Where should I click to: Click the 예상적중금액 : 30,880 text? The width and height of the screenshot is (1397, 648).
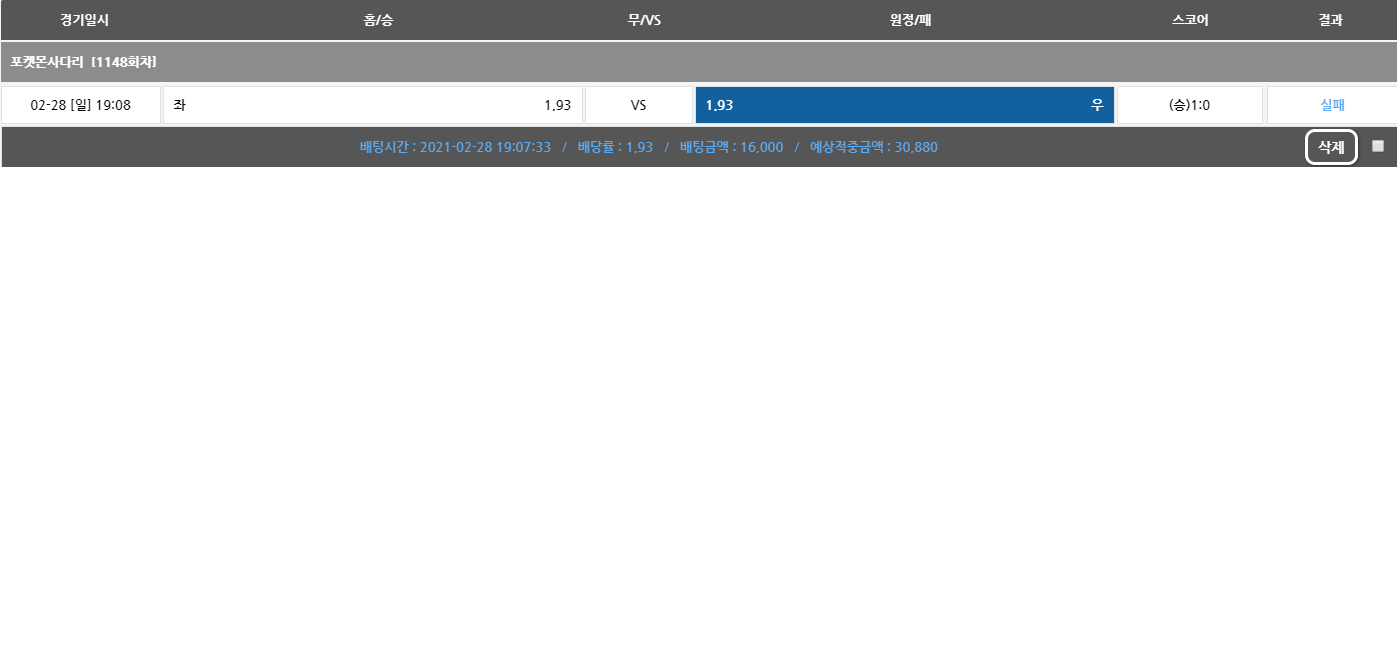pyautogui.click(x=873, y=147)
